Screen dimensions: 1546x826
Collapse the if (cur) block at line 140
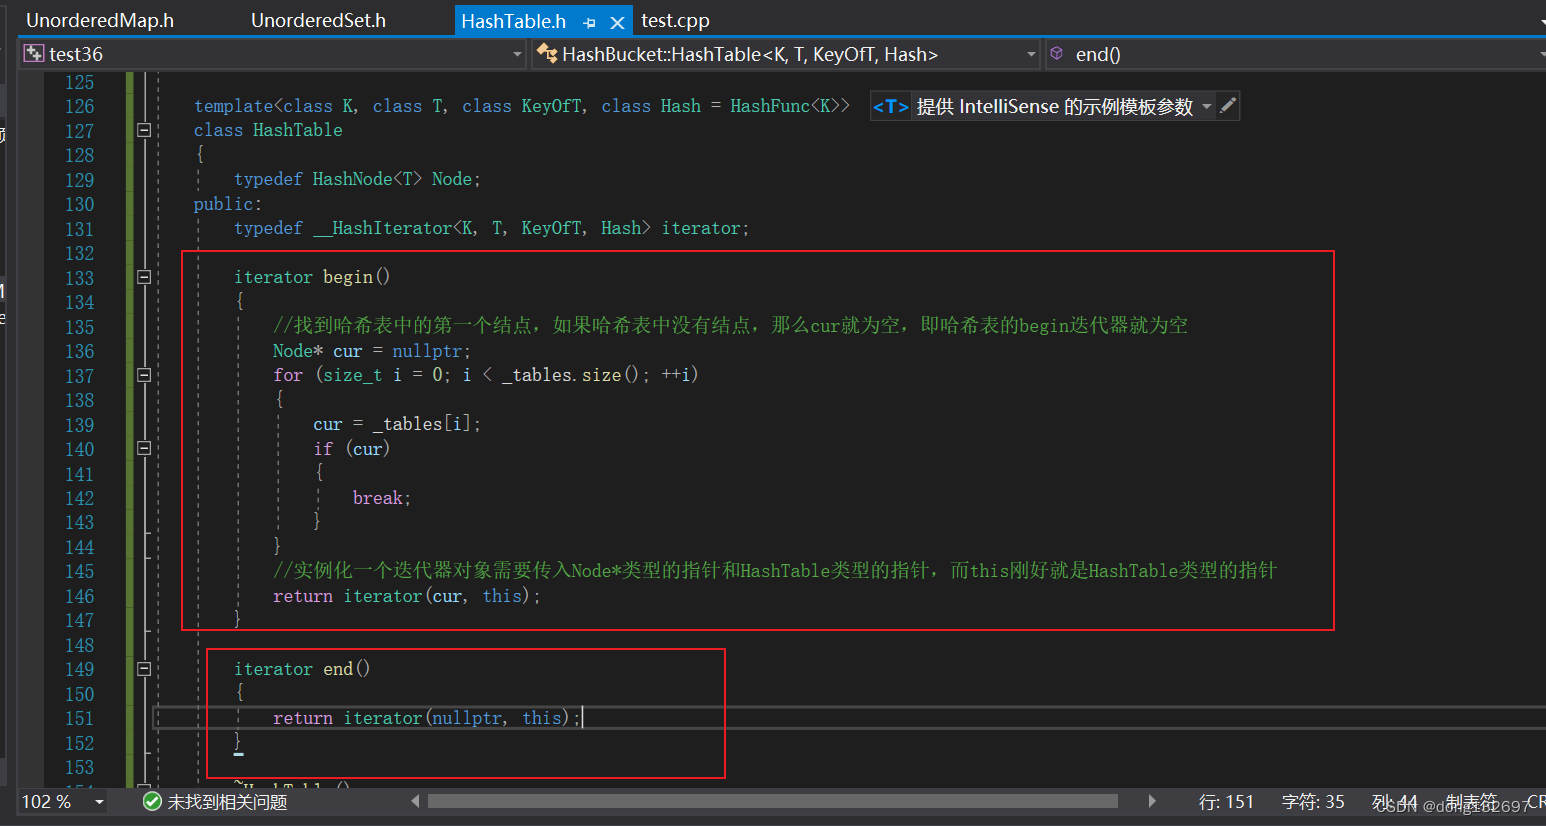click(x=144, y=448)
